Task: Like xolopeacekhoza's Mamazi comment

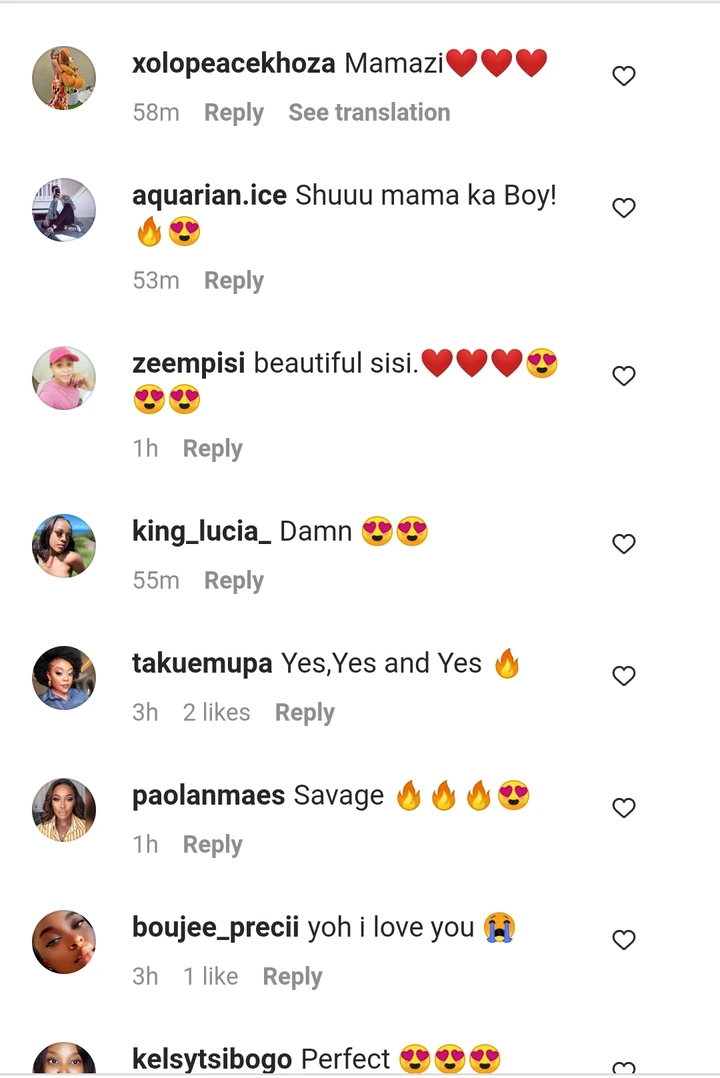Action: pos(624,76)
